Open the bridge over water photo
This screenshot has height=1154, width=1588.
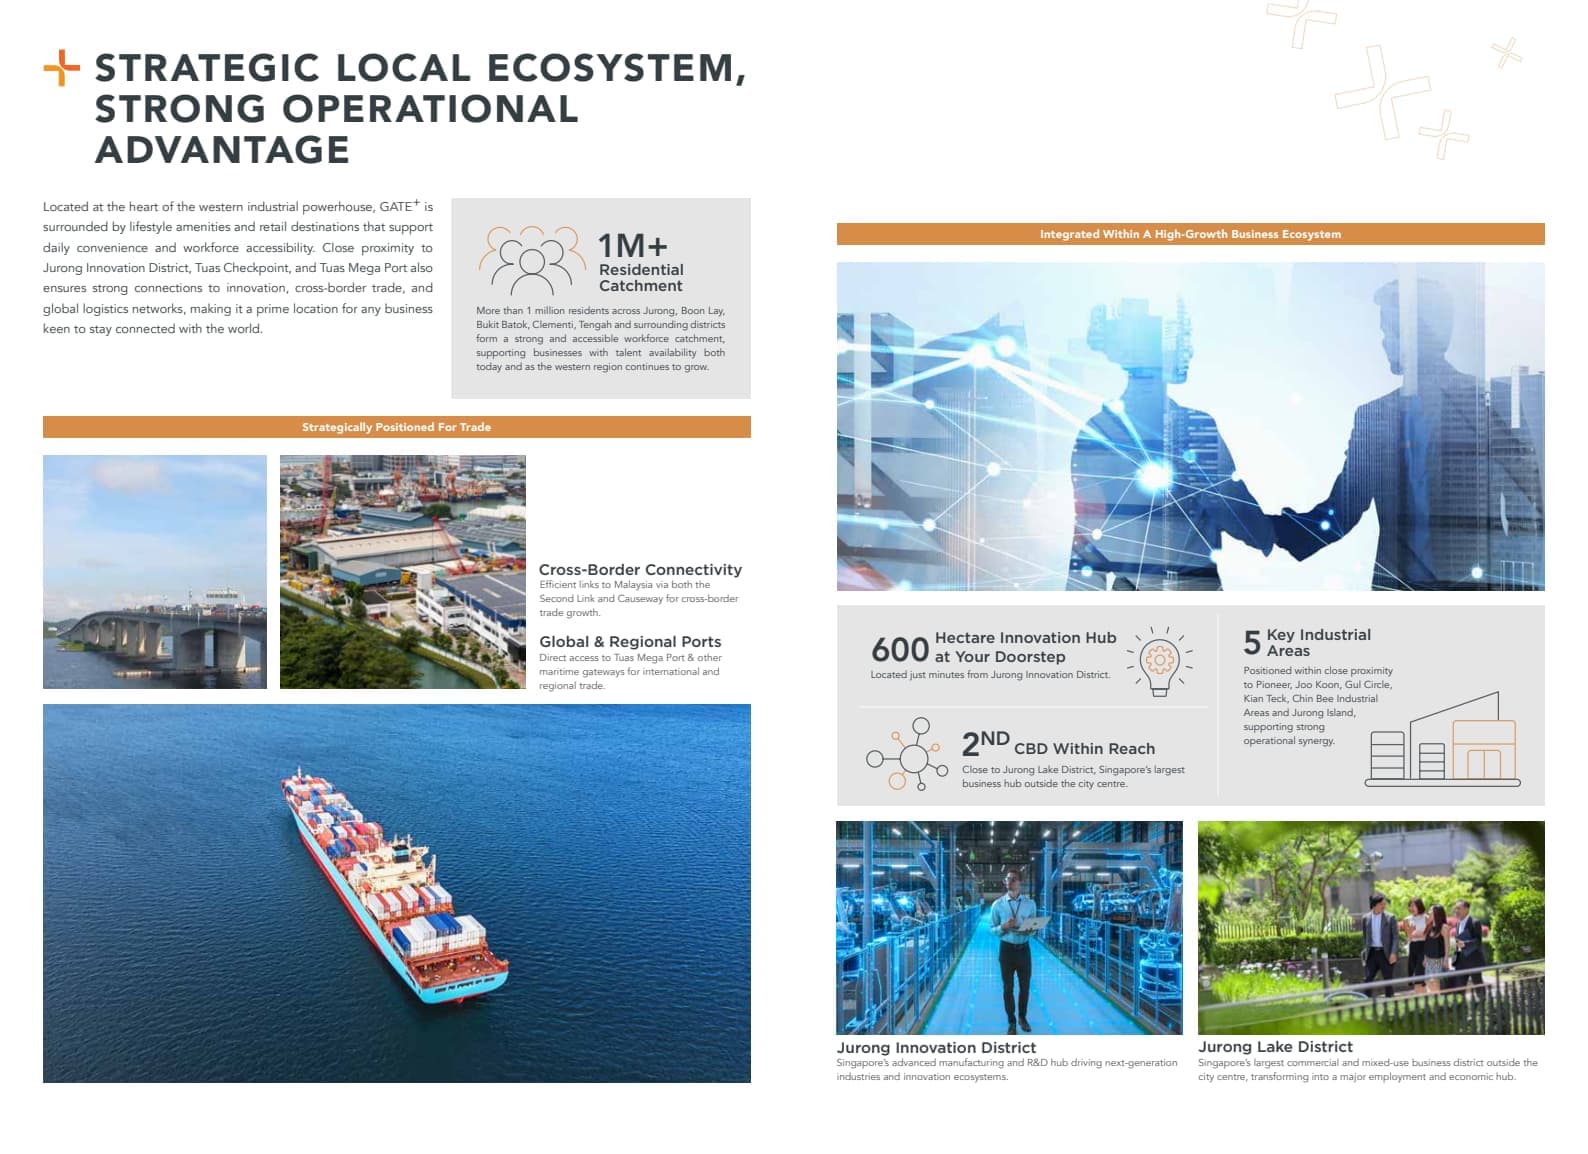click(155, 572)
